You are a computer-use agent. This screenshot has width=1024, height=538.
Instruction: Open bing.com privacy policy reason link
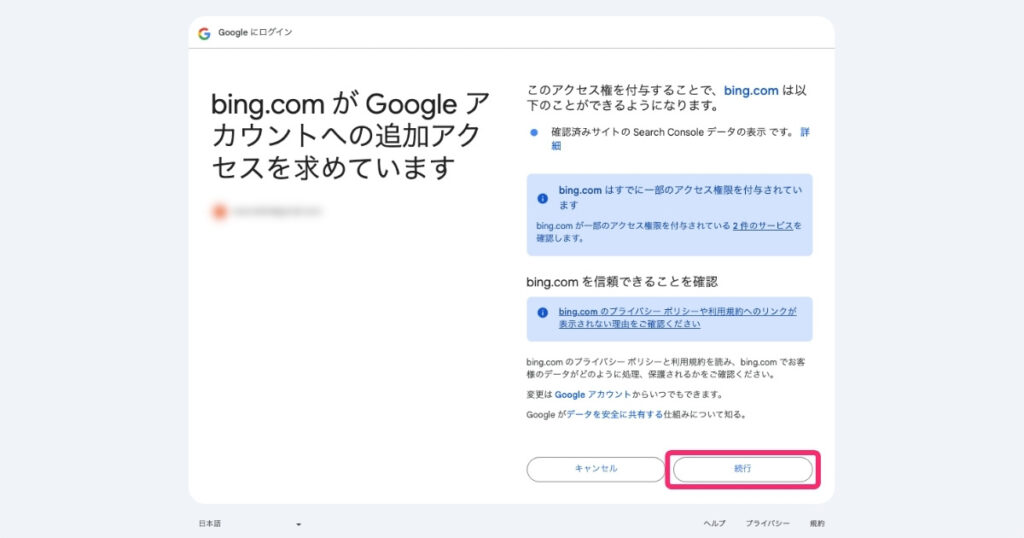pos(677,318)
